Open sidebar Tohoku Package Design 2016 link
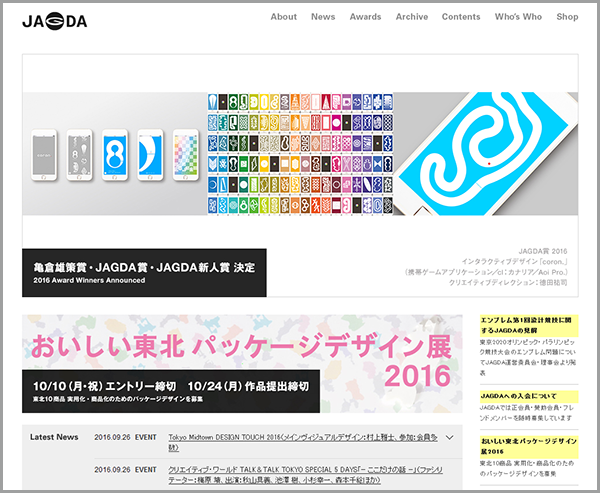The height and width of the screenshot is (493, 600). click(529, 447)
